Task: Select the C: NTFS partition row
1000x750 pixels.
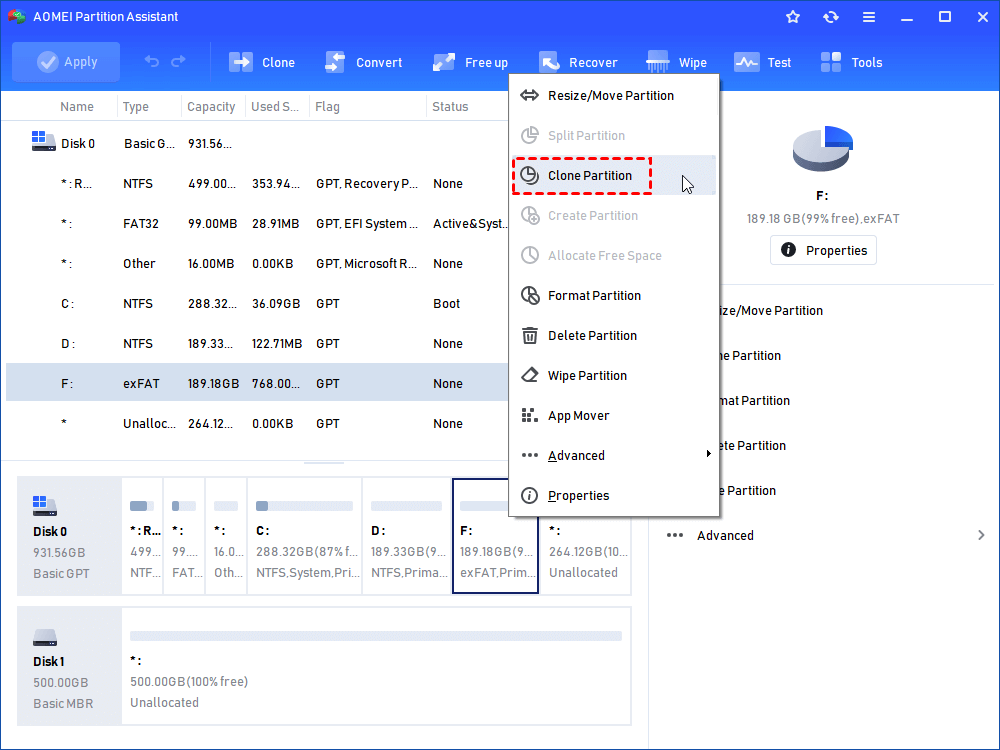Action: click(257, 304)
